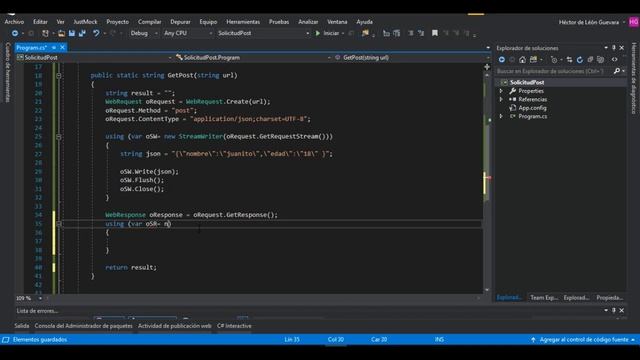Pin the Program.cs tab
Screen dimensions: 640x360
point(54,48)
